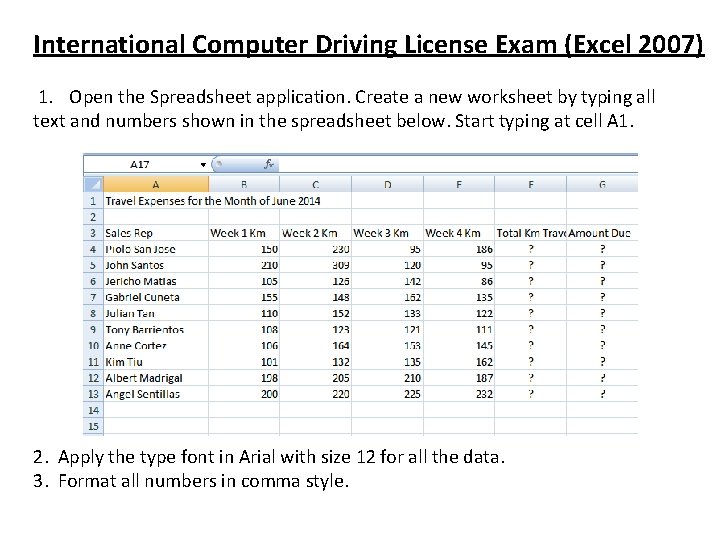This screenshot has width=720, height=540.
Task: Select the cell 'Anne Cortez'
Action: point(156,346)
